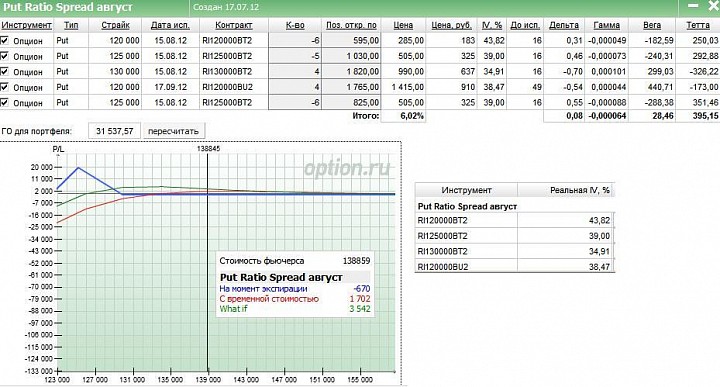This screenshot has height=387, width=720.
Task: Edit real IV 34,91 for RI130000BT2
Action: pyautogui.click(x=566, y=252)
